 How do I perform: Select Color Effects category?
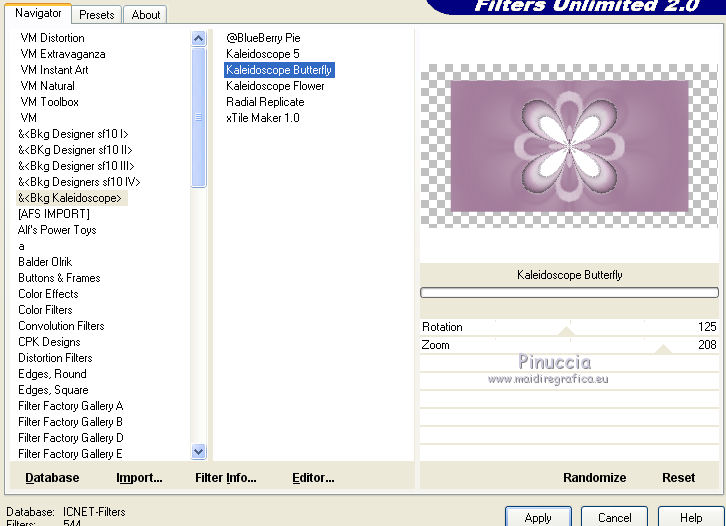coord(48,294)
